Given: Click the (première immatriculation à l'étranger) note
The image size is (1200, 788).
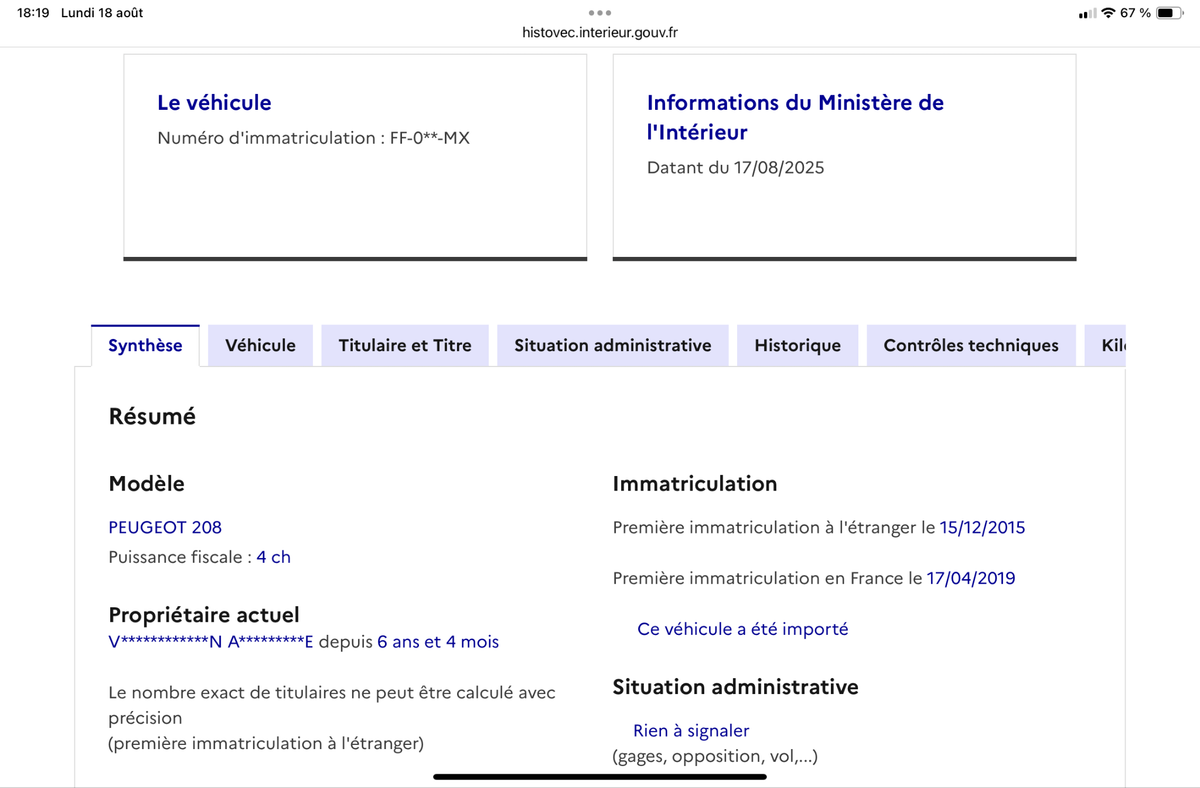Looking at the screenshot, I should coord(266,743).
